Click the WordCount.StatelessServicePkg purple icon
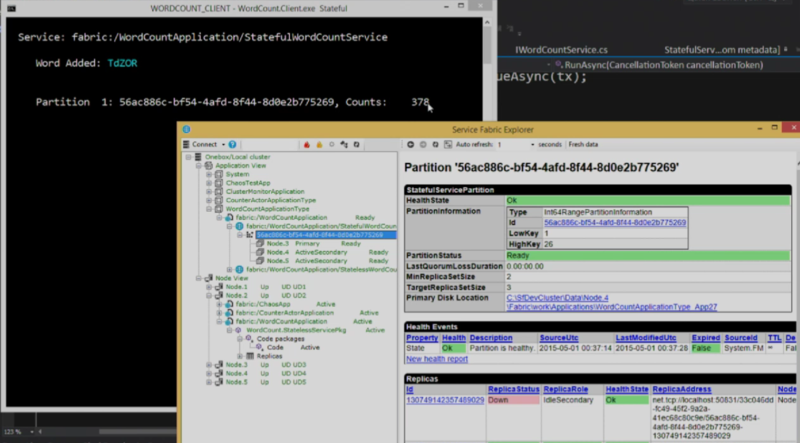Screen dimensions: 800x443 (x=238, y=330)
